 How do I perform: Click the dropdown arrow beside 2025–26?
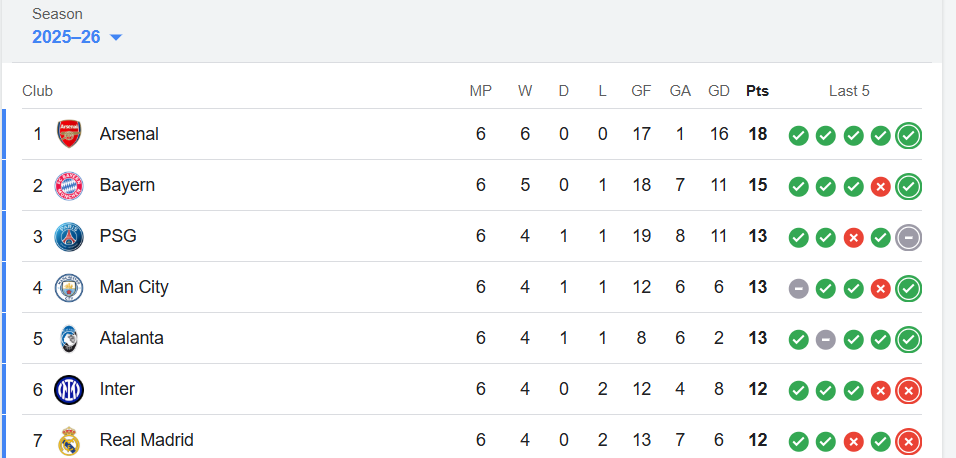coord(116,38)
